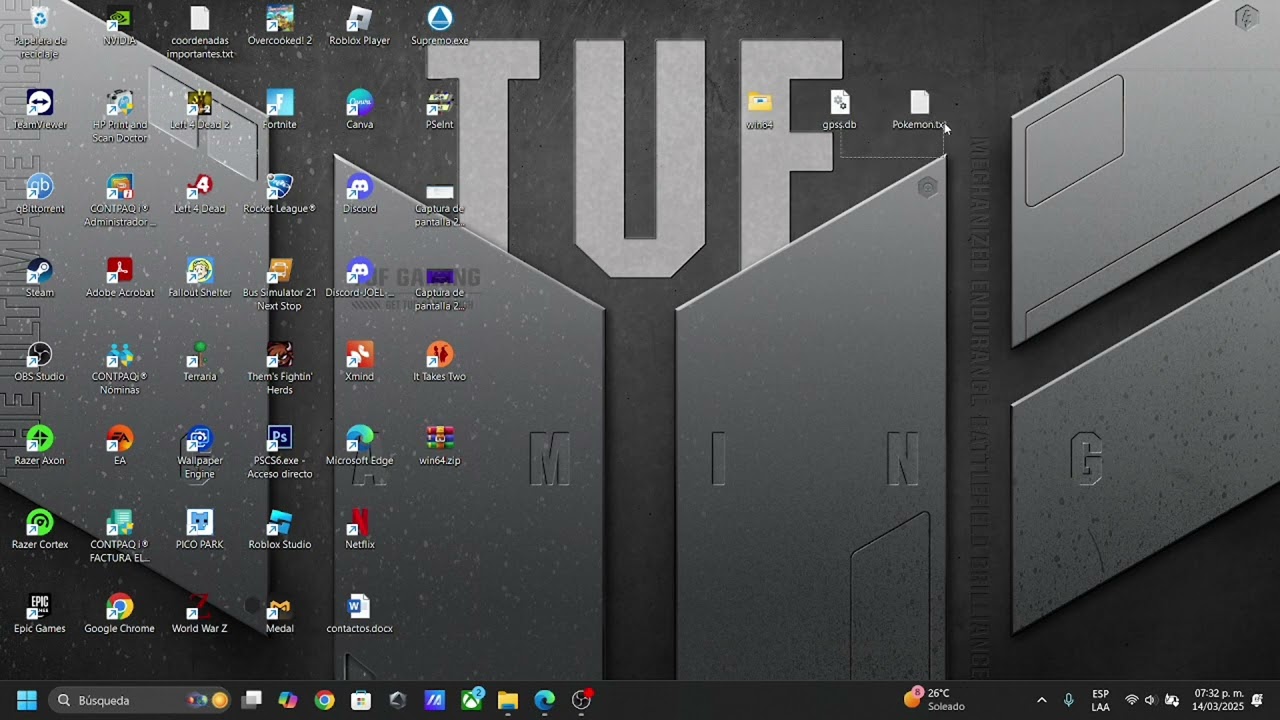Select the Xmind desktop shortcut
This screenshot has width=1280, height=720.
[x=360, y=362]
